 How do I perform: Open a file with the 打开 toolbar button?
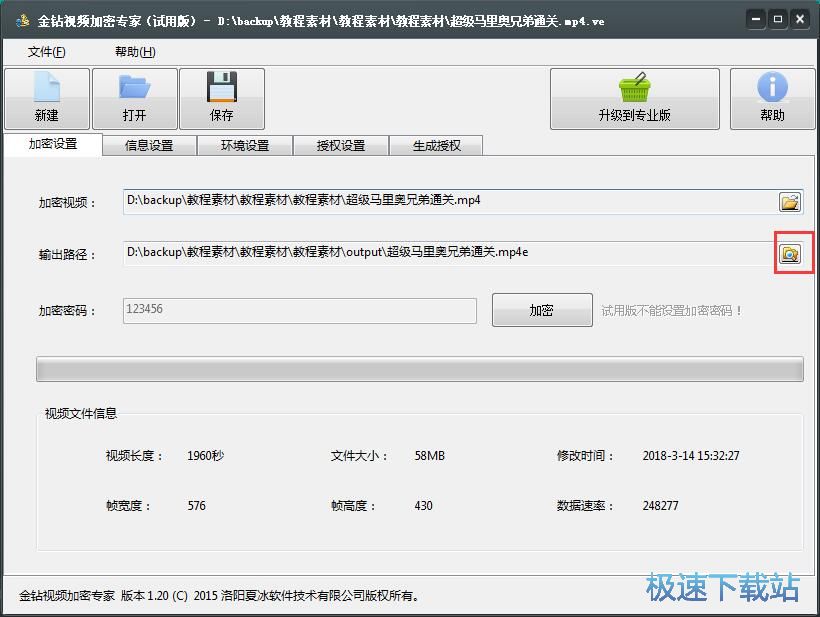135,99
